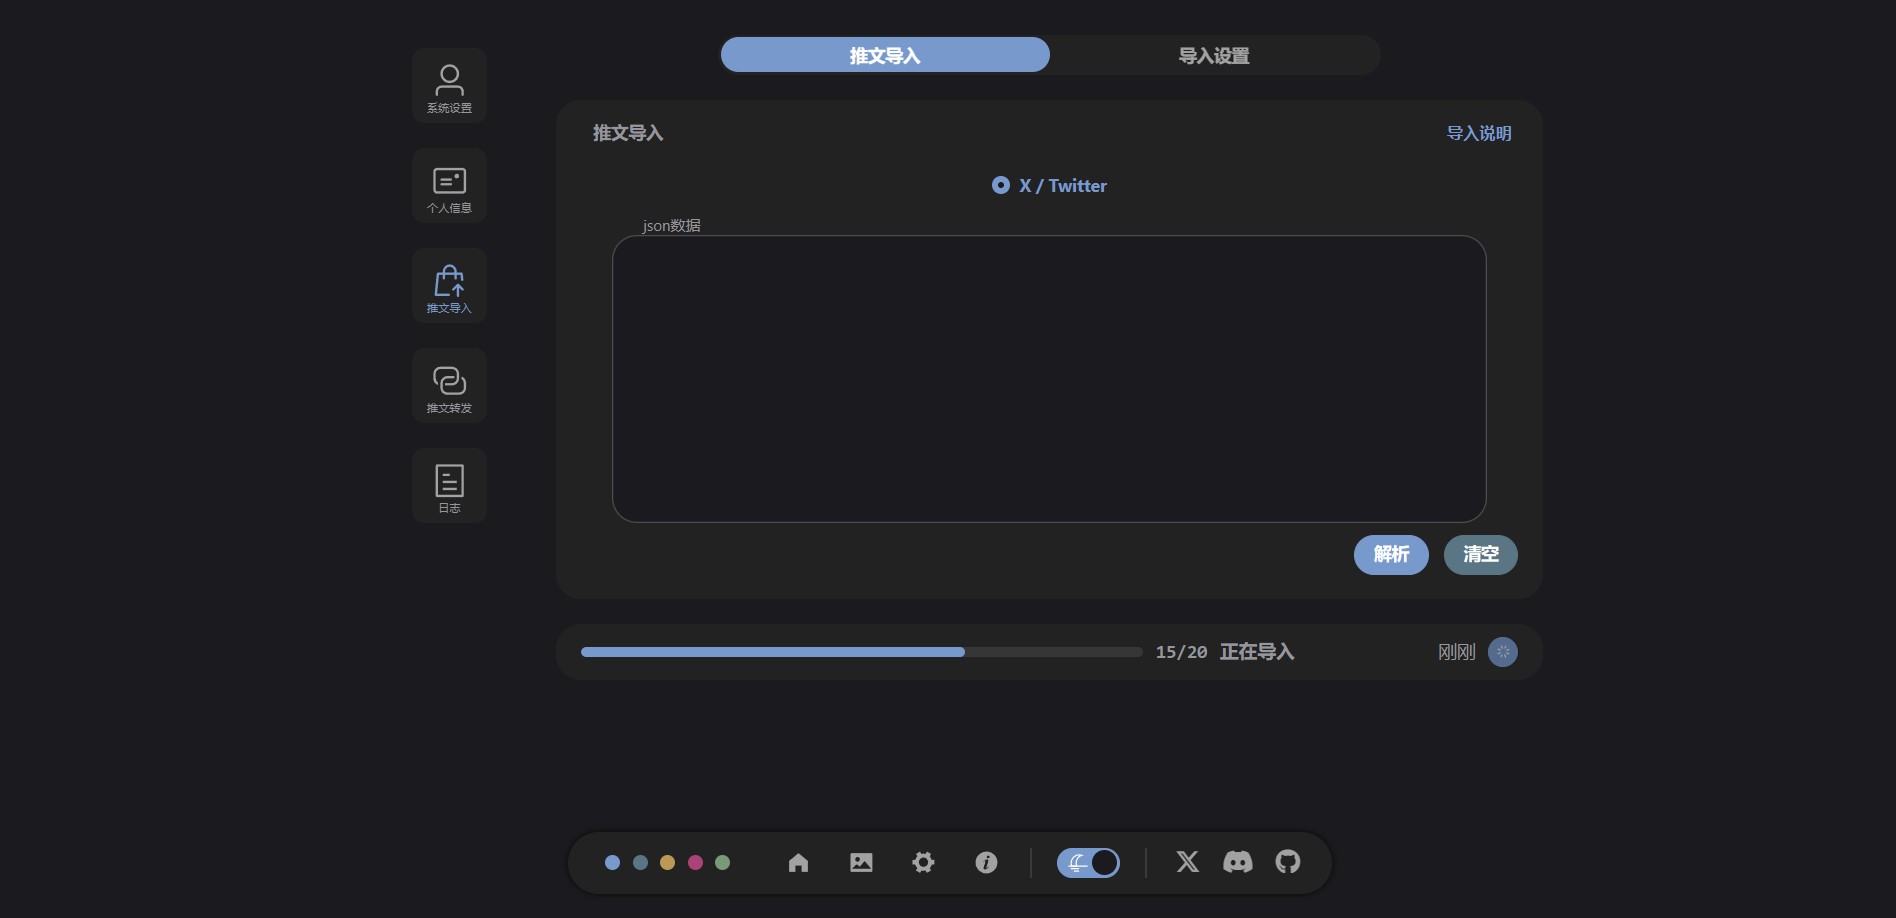Select the X / Twitter radio button
Viewport: 1896px width, 918px height.
[x=1001, y=186]
